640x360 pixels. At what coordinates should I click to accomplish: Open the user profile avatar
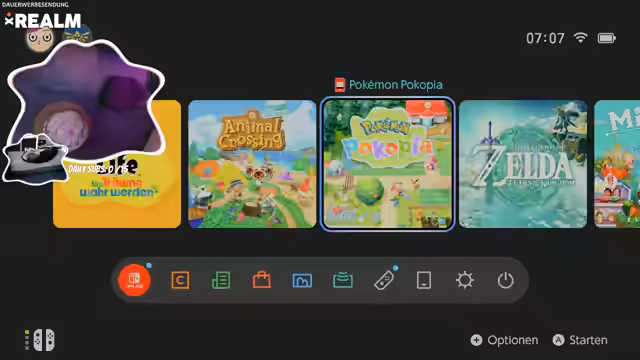tap(40, 39)
